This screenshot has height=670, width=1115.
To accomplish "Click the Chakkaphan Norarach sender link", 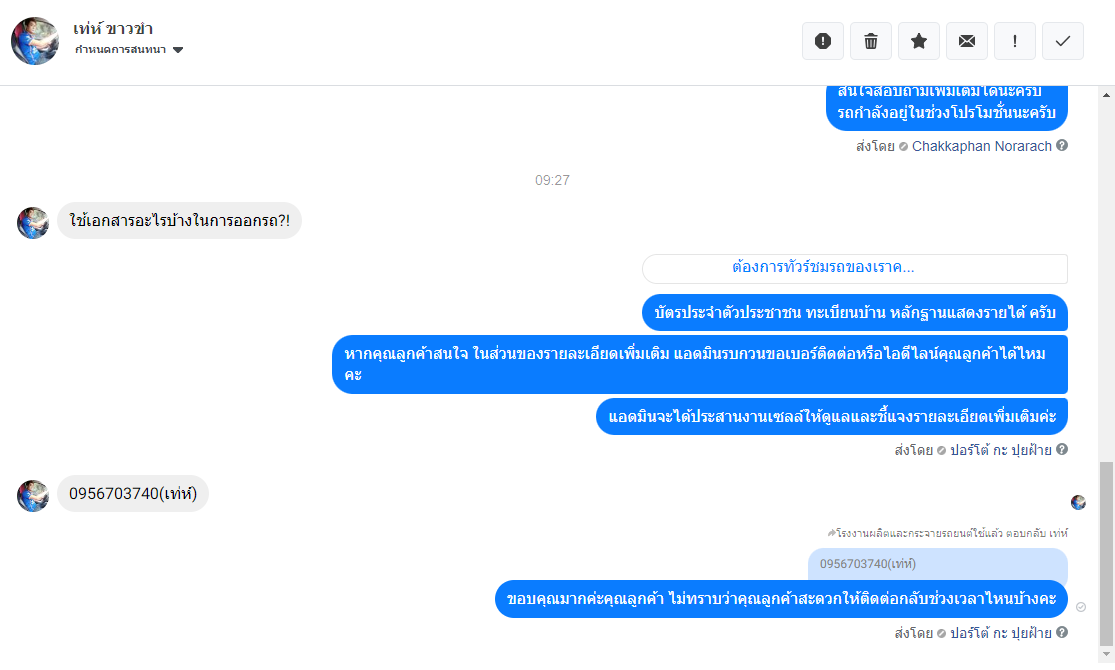I will click(981, 146).
